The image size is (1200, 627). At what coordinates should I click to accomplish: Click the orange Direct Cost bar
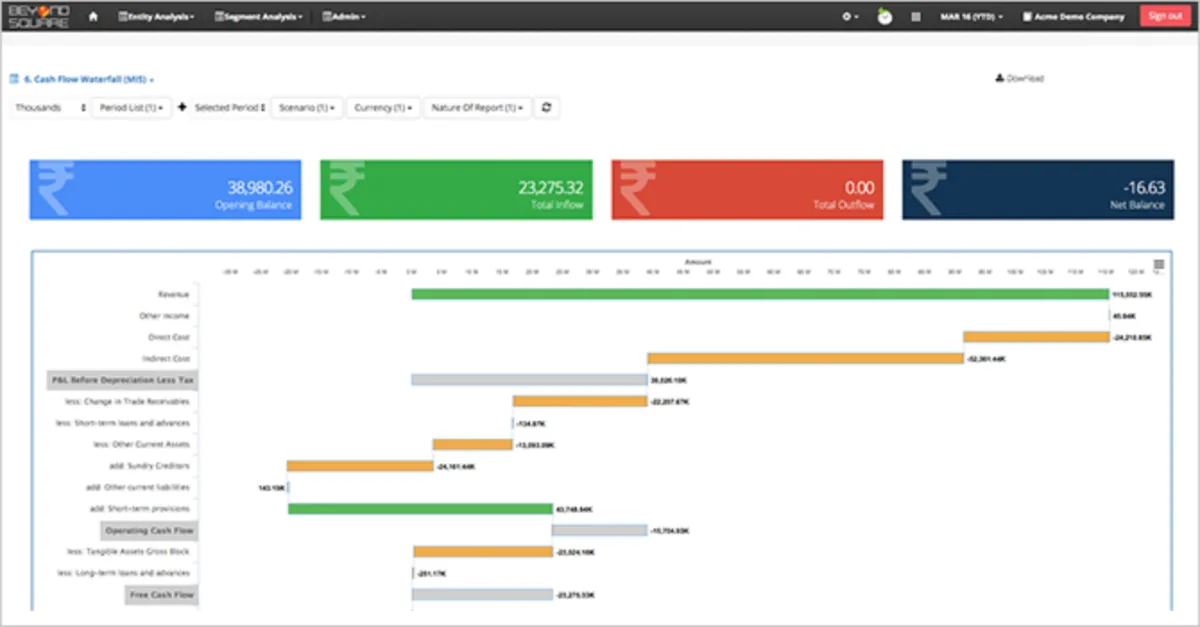click(x=1036, y=337)
